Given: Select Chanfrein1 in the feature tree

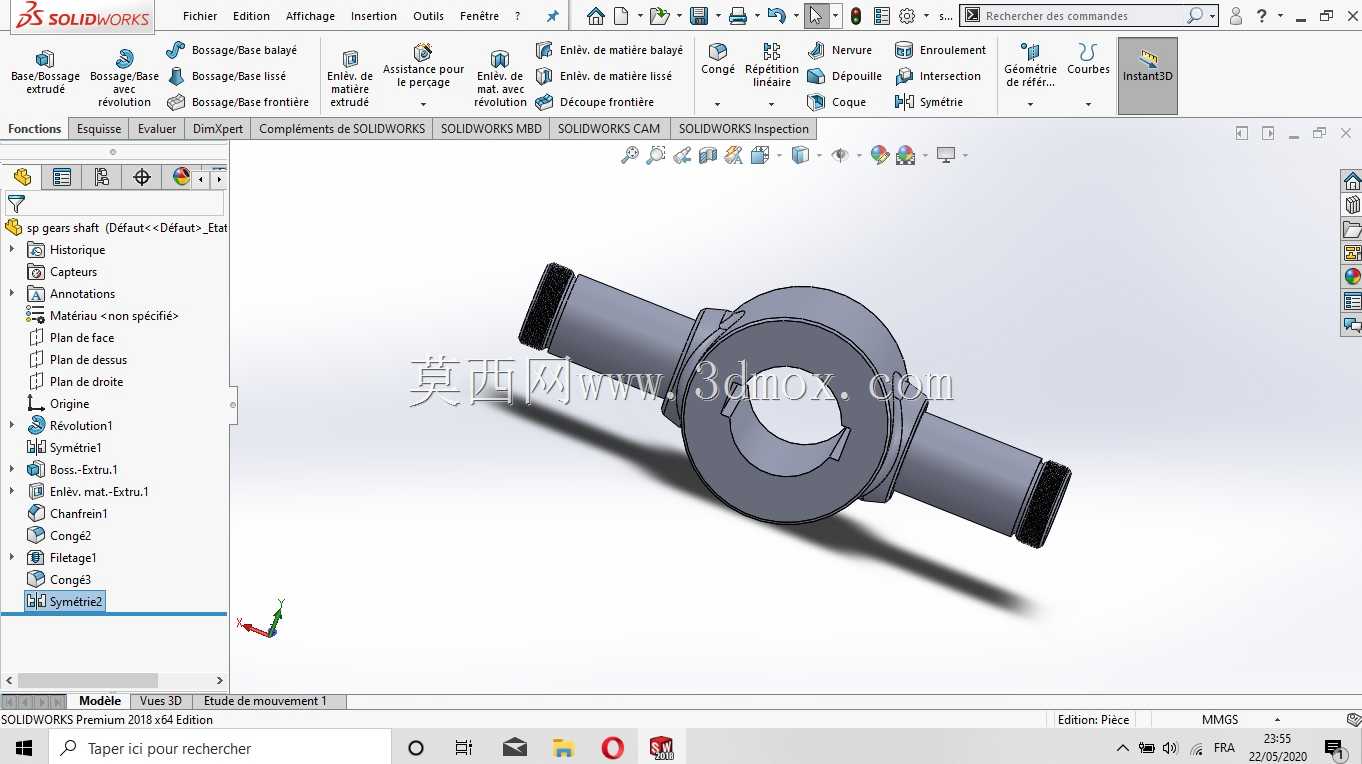Looking at the screenshot, I should tap(67, 514).
